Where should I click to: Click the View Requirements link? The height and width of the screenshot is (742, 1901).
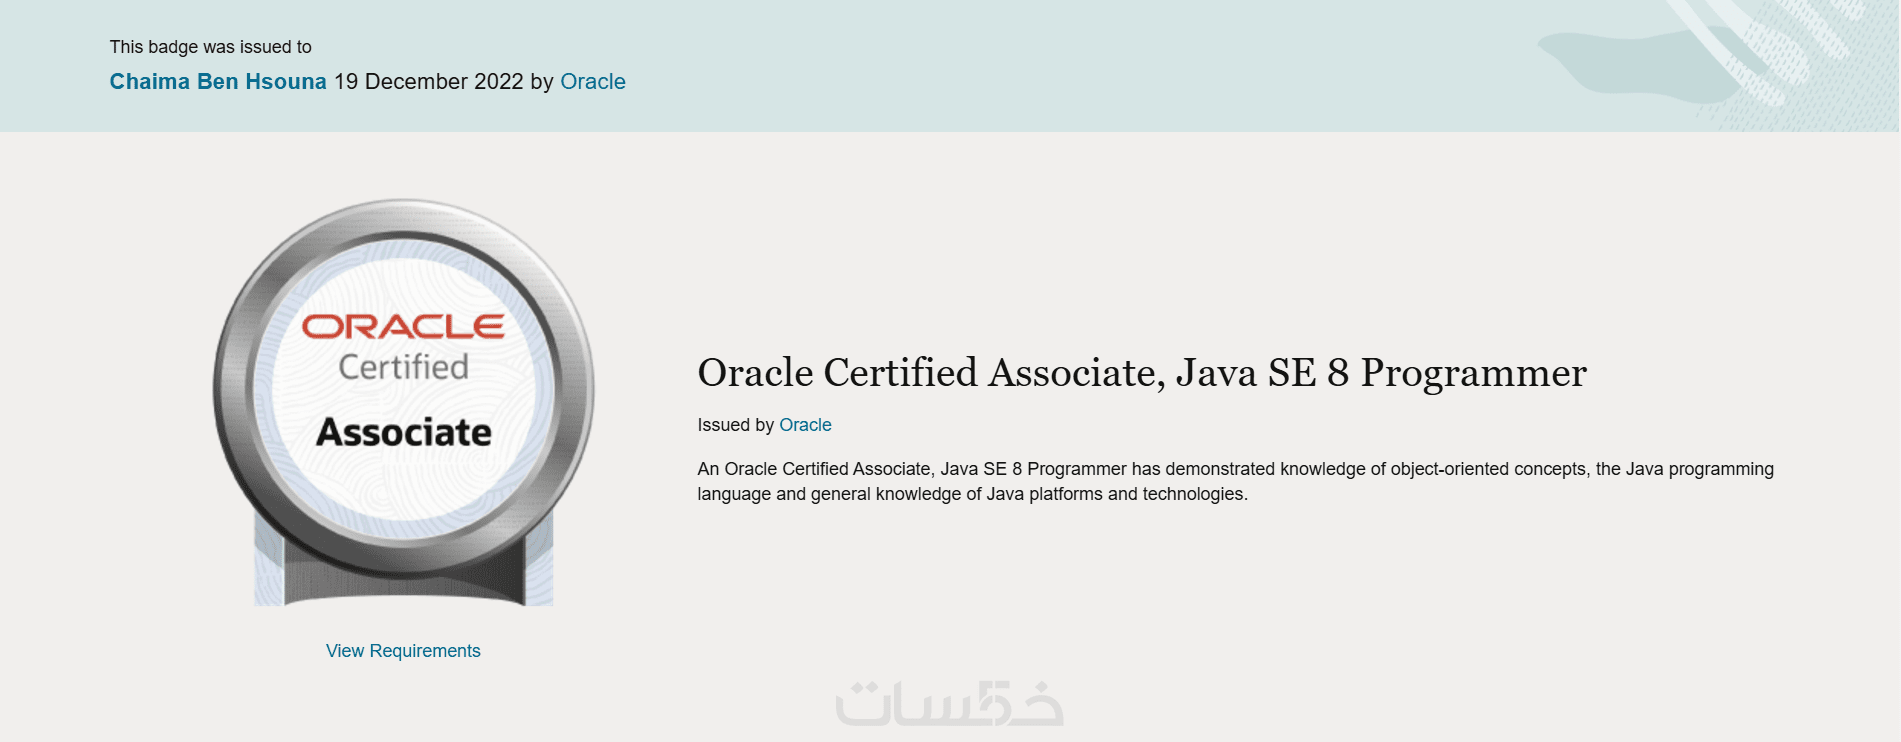pyautogui.click(x=403, y=651)
